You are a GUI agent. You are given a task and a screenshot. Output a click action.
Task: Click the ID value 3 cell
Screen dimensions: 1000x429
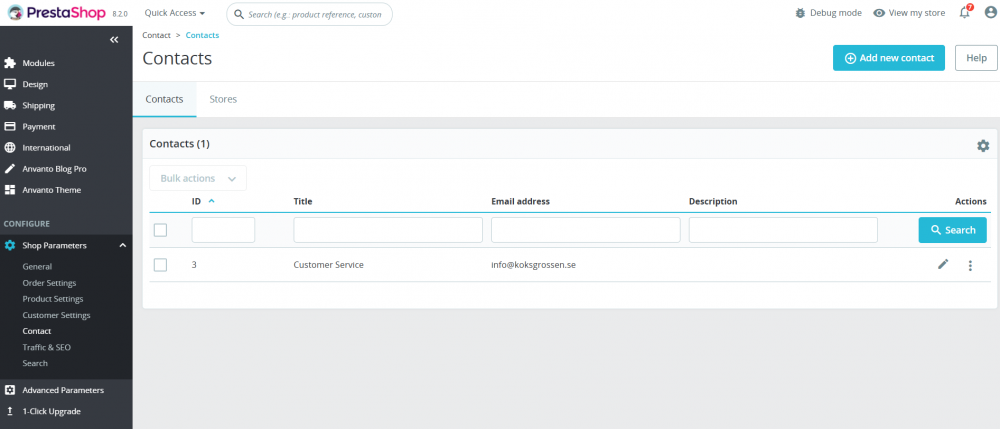pos(194,265)
